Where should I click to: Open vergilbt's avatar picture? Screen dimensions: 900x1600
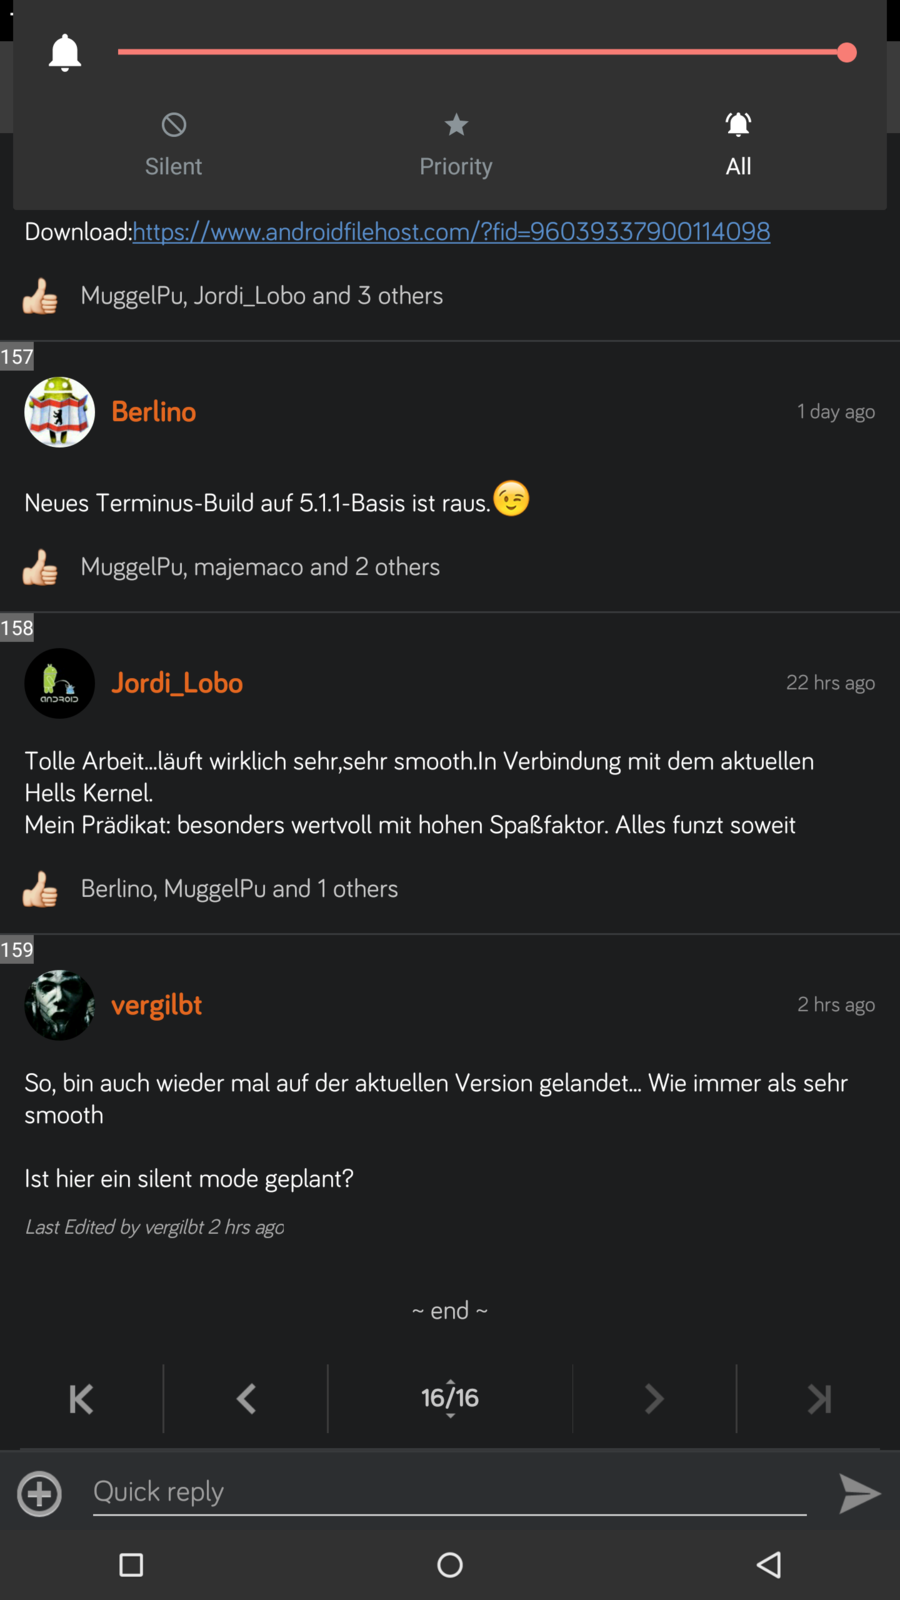click(x=59, y=1005)
